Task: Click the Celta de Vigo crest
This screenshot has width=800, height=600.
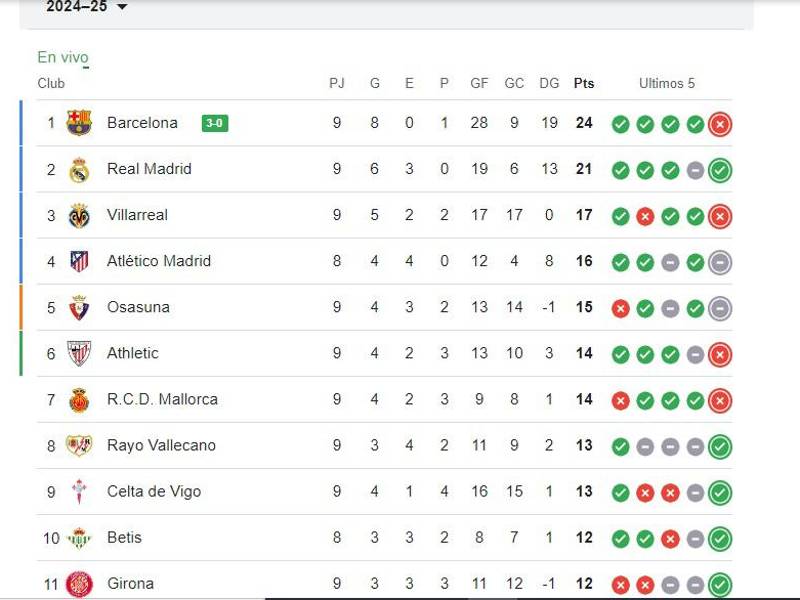Action: [79, 491]
